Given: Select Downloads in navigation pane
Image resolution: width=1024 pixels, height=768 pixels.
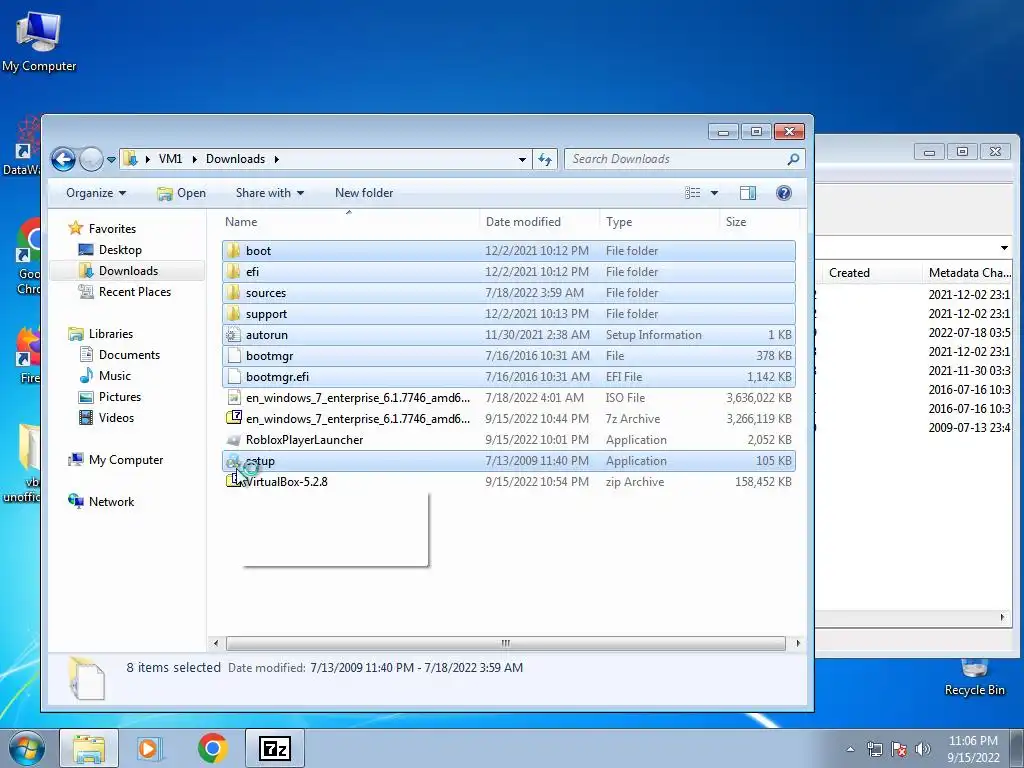Looking at the screenshot, I should click(128, 270).
